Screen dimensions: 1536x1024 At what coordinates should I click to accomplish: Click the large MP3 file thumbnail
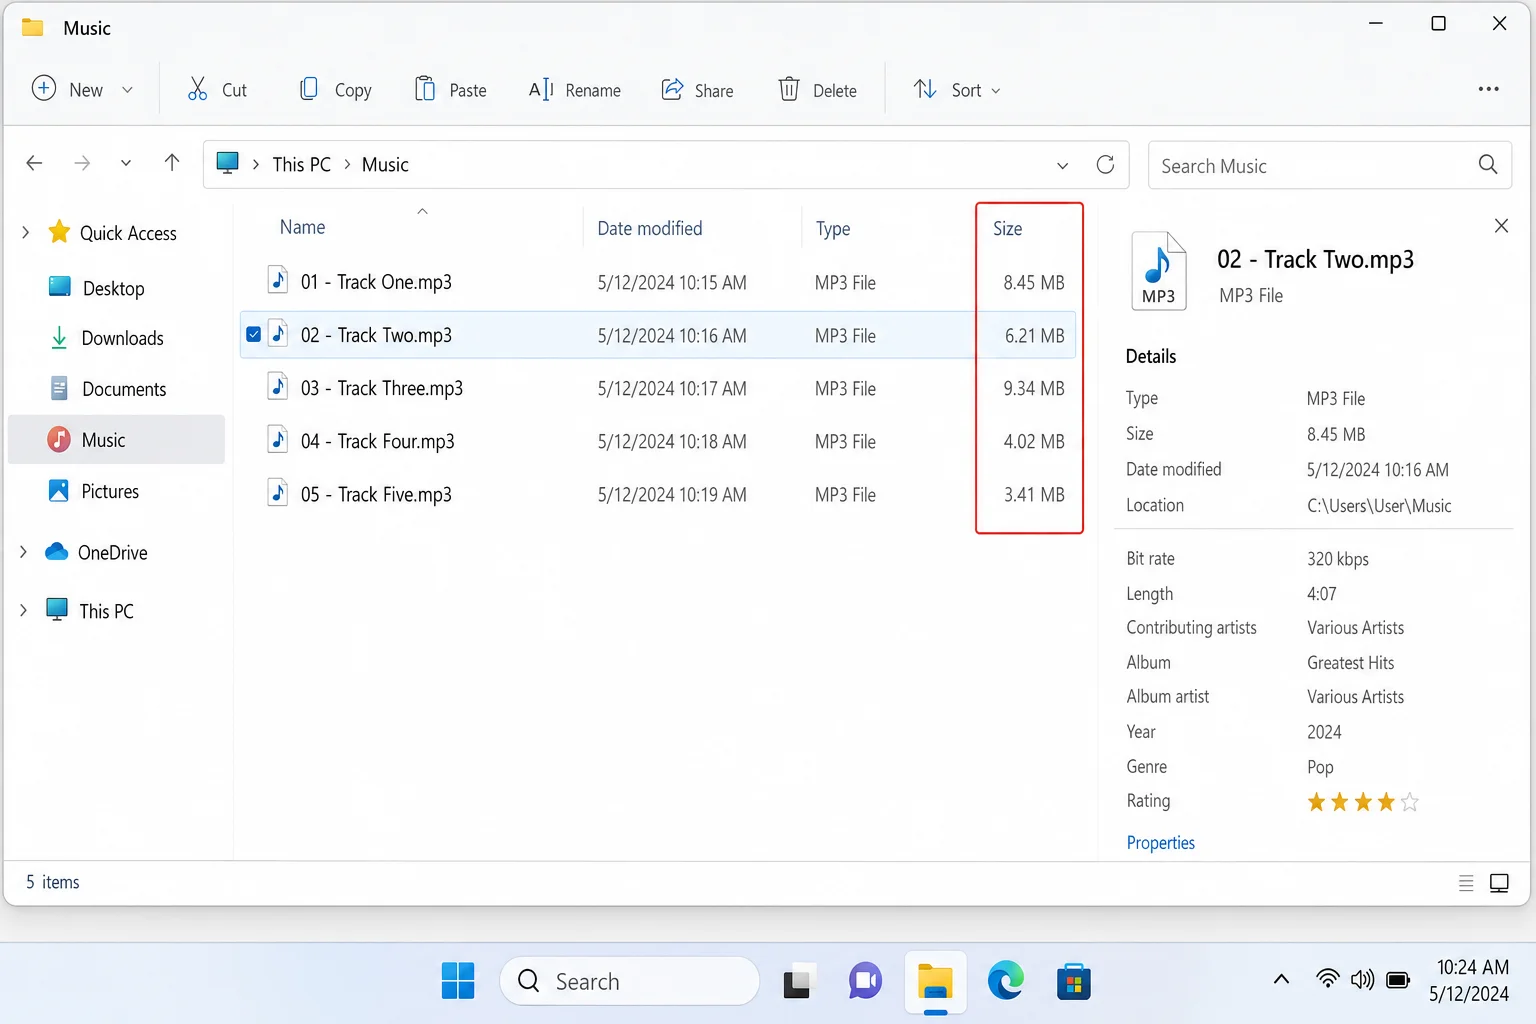click(x=1158, y=270)
